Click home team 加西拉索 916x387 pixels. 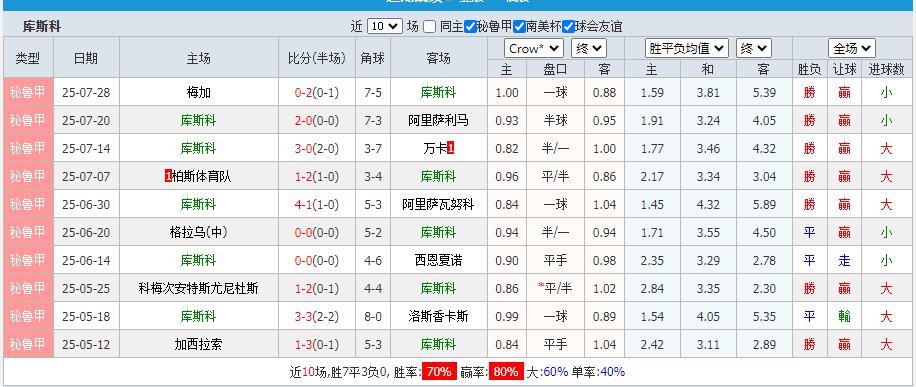coord(199,345)
